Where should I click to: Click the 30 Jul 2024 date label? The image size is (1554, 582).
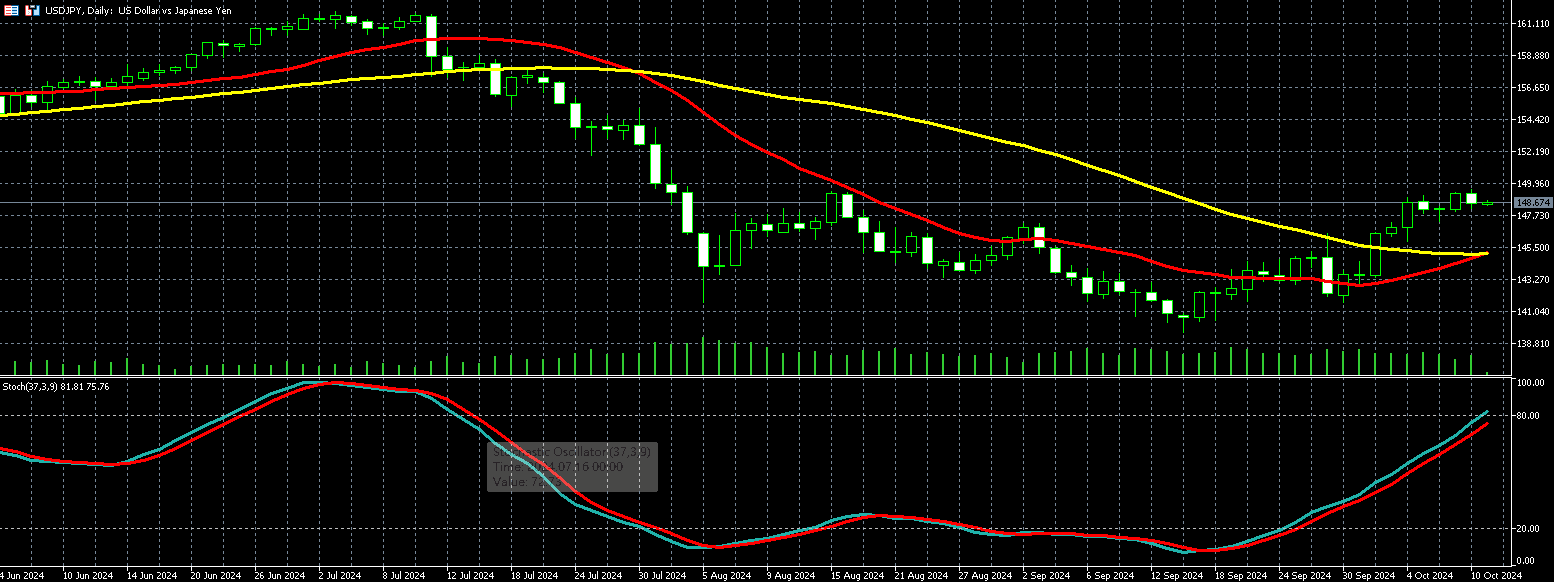pyautogui.click(x=661, y=576)
